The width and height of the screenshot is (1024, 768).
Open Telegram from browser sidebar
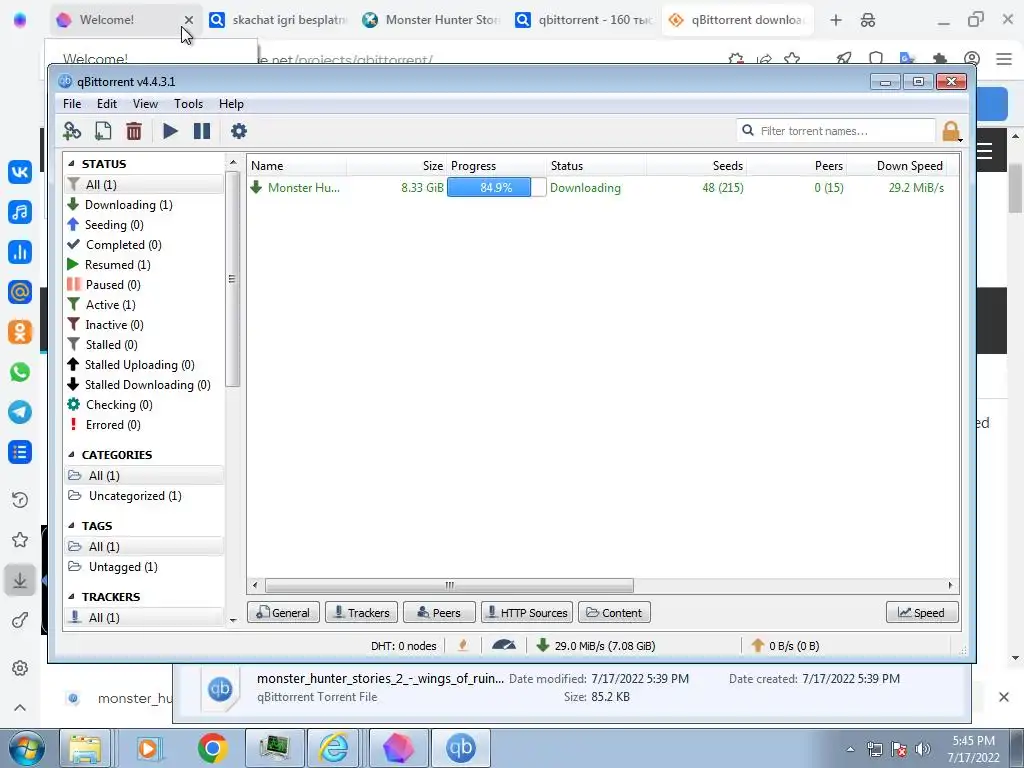click(x=20, y=412)
